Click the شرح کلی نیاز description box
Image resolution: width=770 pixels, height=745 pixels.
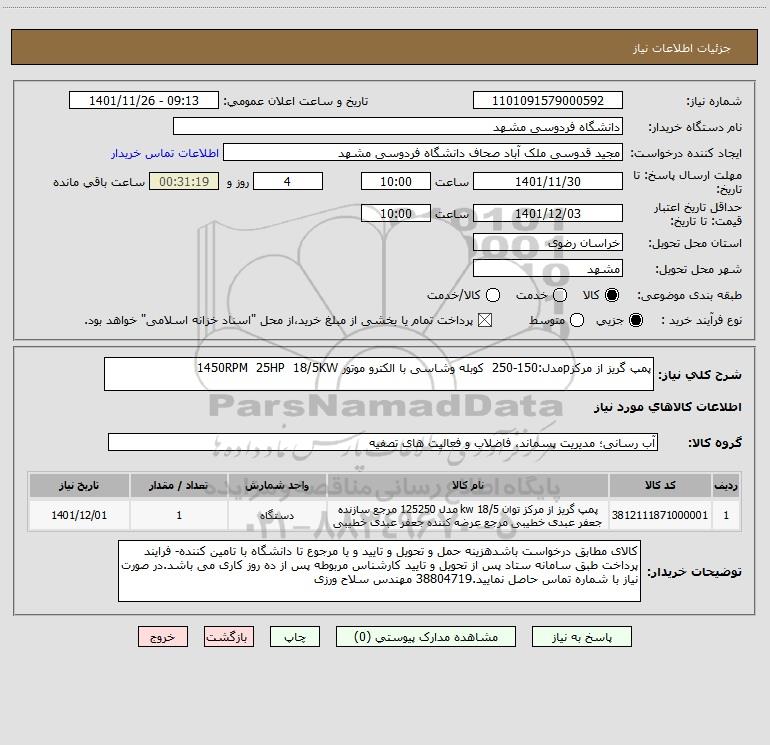coord(379,374)
